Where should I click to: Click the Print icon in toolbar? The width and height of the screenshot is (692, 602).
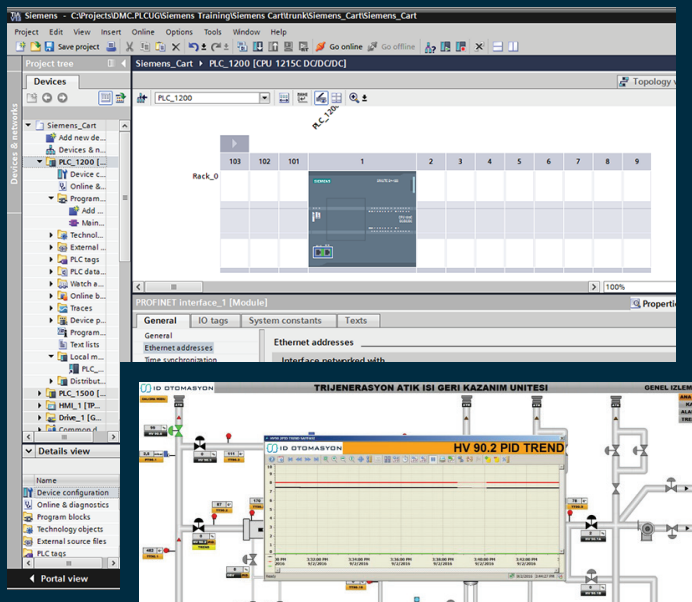tap(112, 46)
